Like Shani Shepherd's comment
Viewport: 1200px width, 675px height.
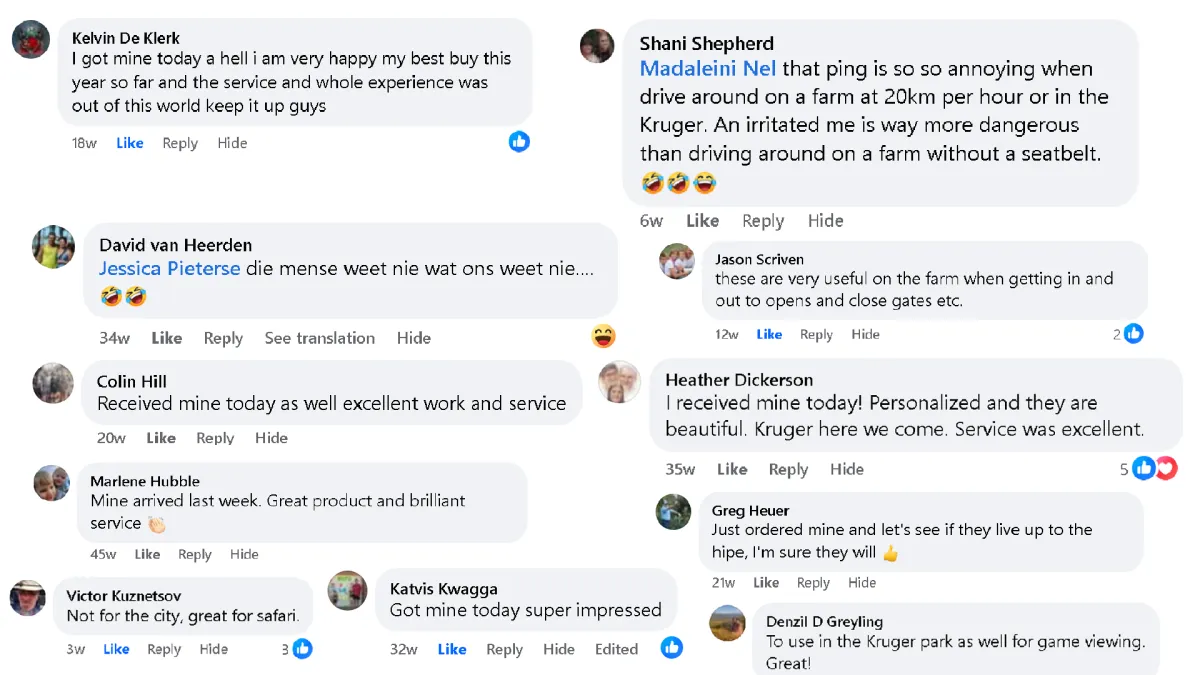(x=702, y=221)
